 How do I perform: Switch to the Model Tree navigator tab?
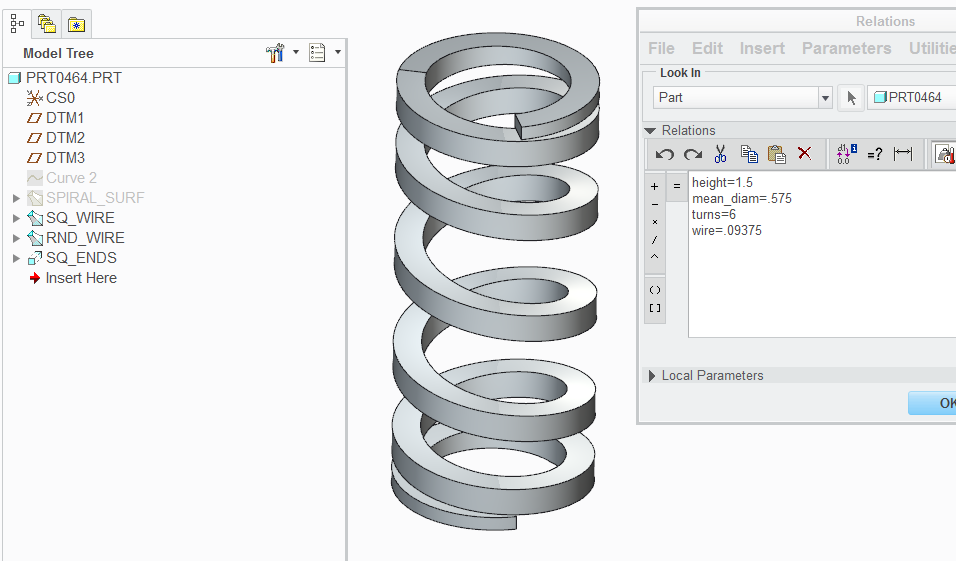[x=17, y=24]
